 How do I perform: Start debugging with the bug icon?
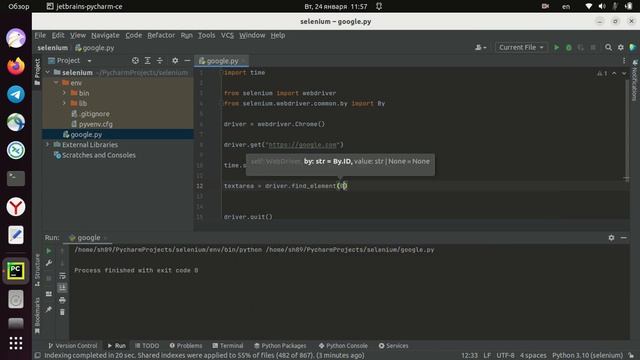pyautogui.click(x=569, y=47)
